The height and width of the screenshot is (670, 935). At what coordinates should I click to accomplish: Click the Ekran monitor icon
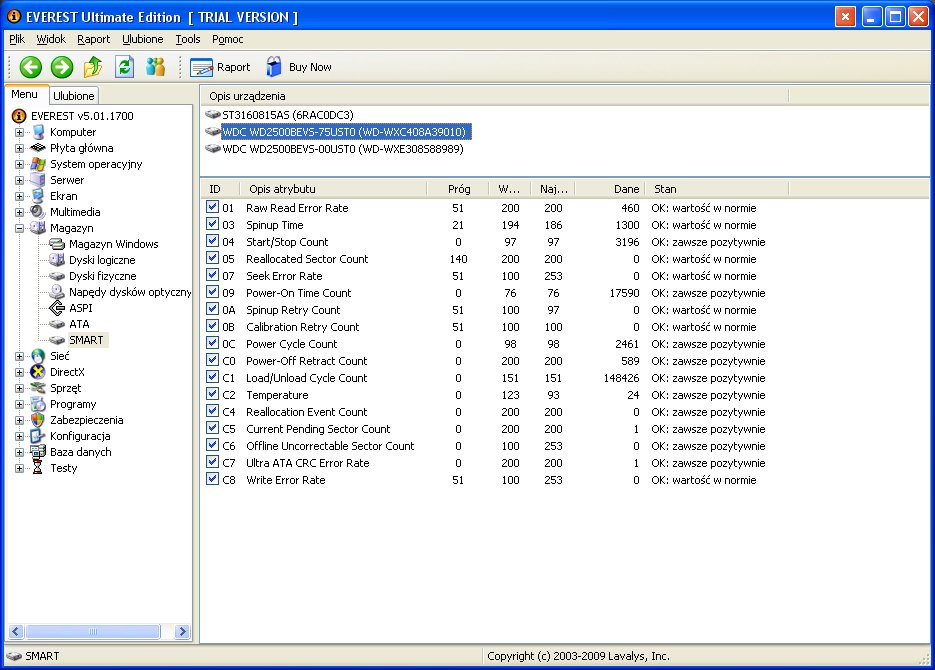pyautogui.click(x=38, y=196)
